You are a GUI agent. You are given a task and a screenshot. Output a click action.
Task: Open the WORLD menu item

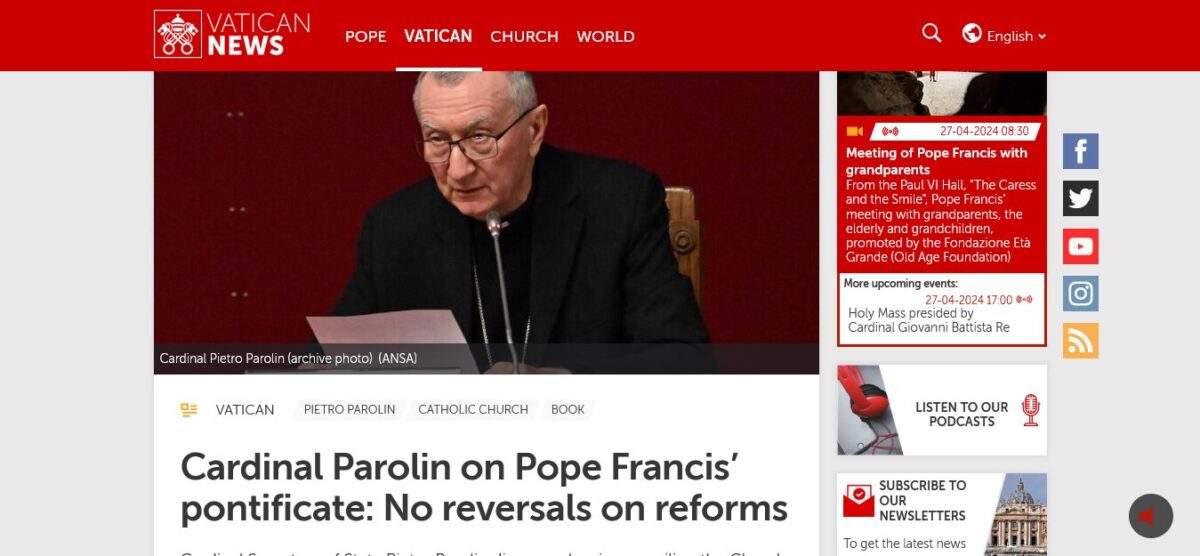[605, 36]
